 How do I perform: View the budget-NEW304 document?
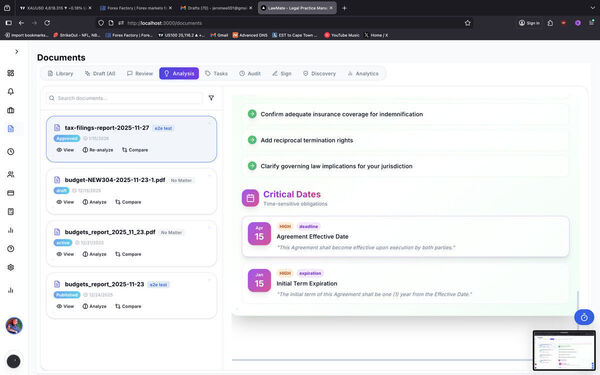[65, 202]
